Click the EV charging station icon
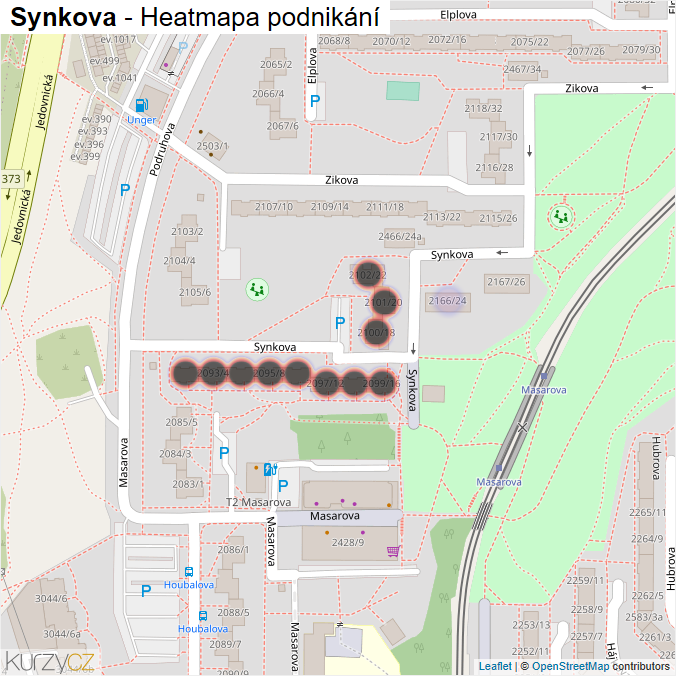The height and width of the screenshot is (676, 676). [x=270, y=469]
